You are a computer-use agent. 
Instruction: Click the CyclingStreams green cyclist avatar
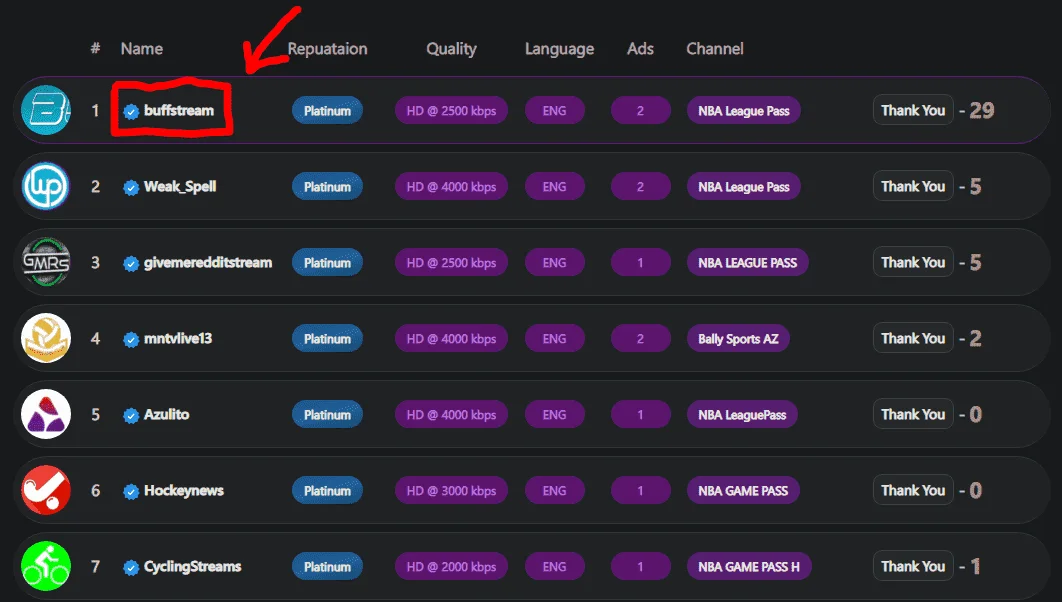45,566
